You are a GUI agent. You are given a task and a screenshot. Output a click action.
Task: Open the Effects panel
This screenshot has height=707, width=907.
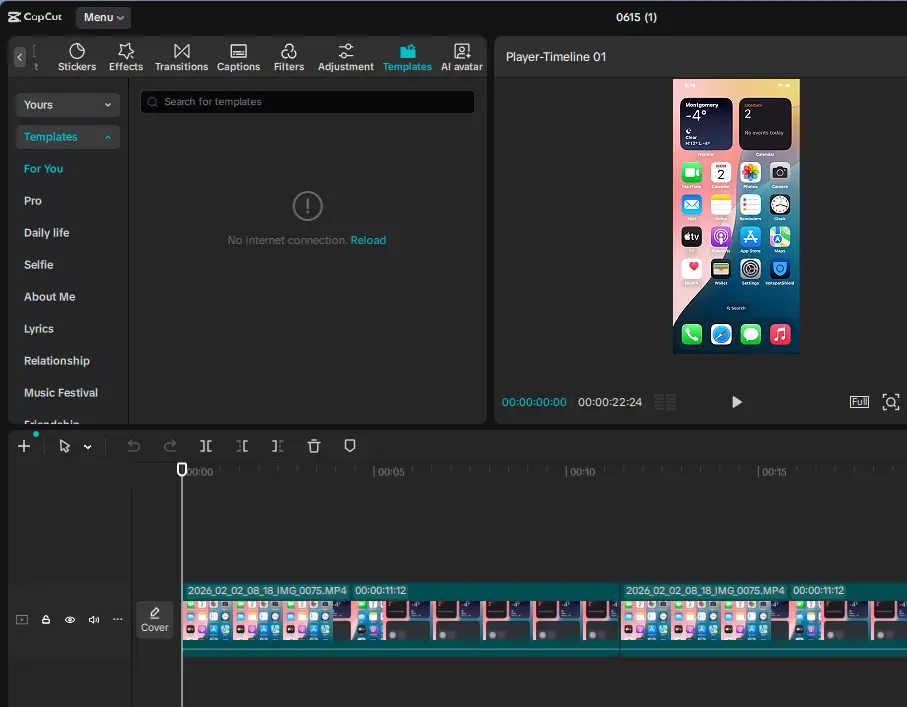point(126,57)
